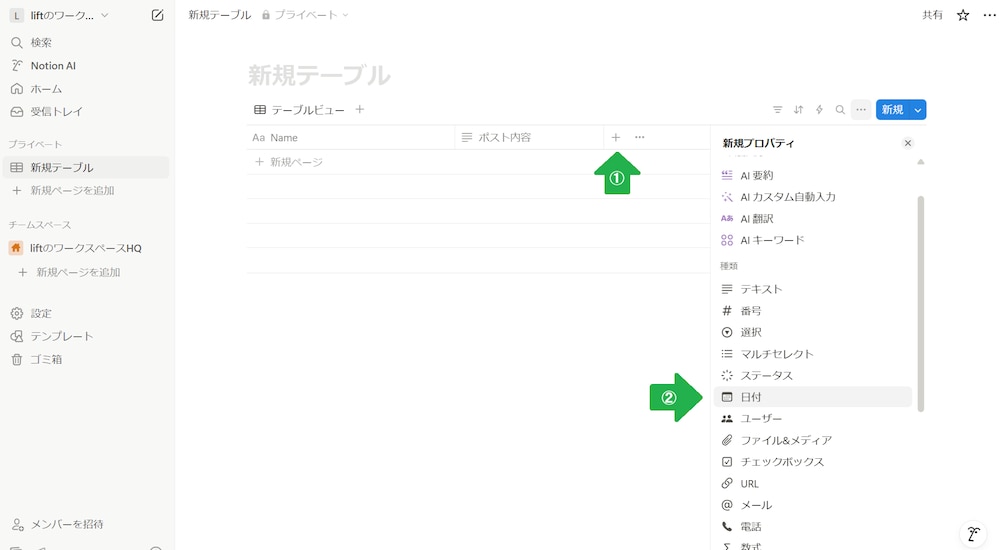Click the automation lightning icon
The height and width of the screenshot is (550, 1000).
click(820, 110)
